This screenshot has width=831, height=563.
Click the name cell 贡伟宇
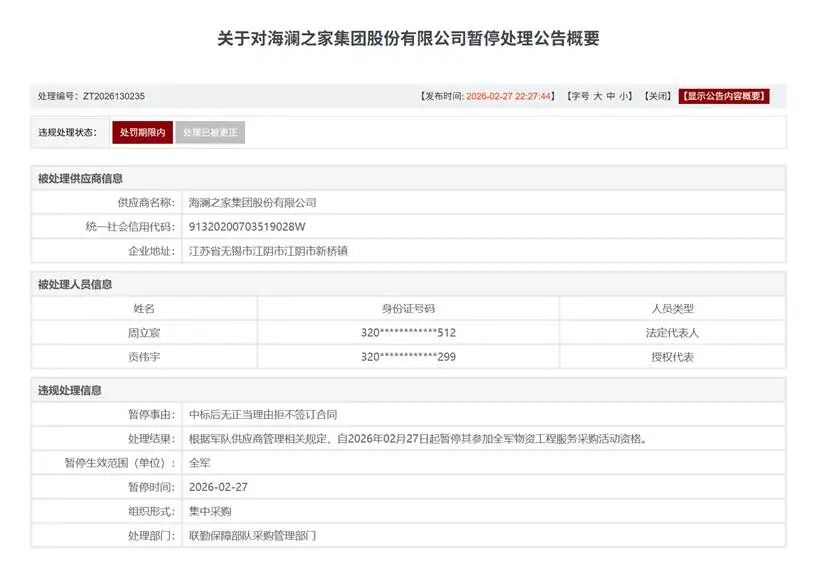point(144,357)
